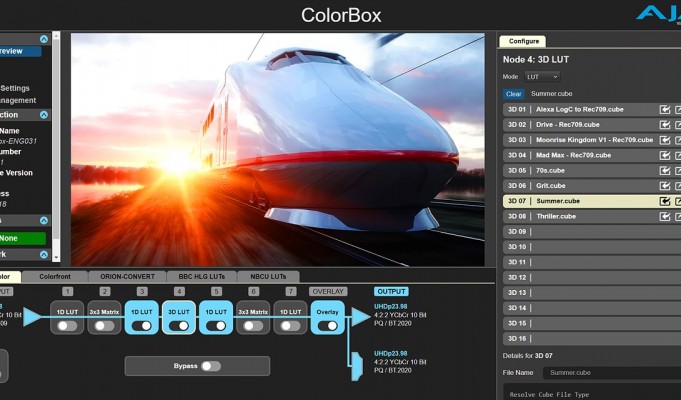Disable the node 4 3D LUT switch
Viewport: 681px width, 400px height.
(x=179, y=326)
